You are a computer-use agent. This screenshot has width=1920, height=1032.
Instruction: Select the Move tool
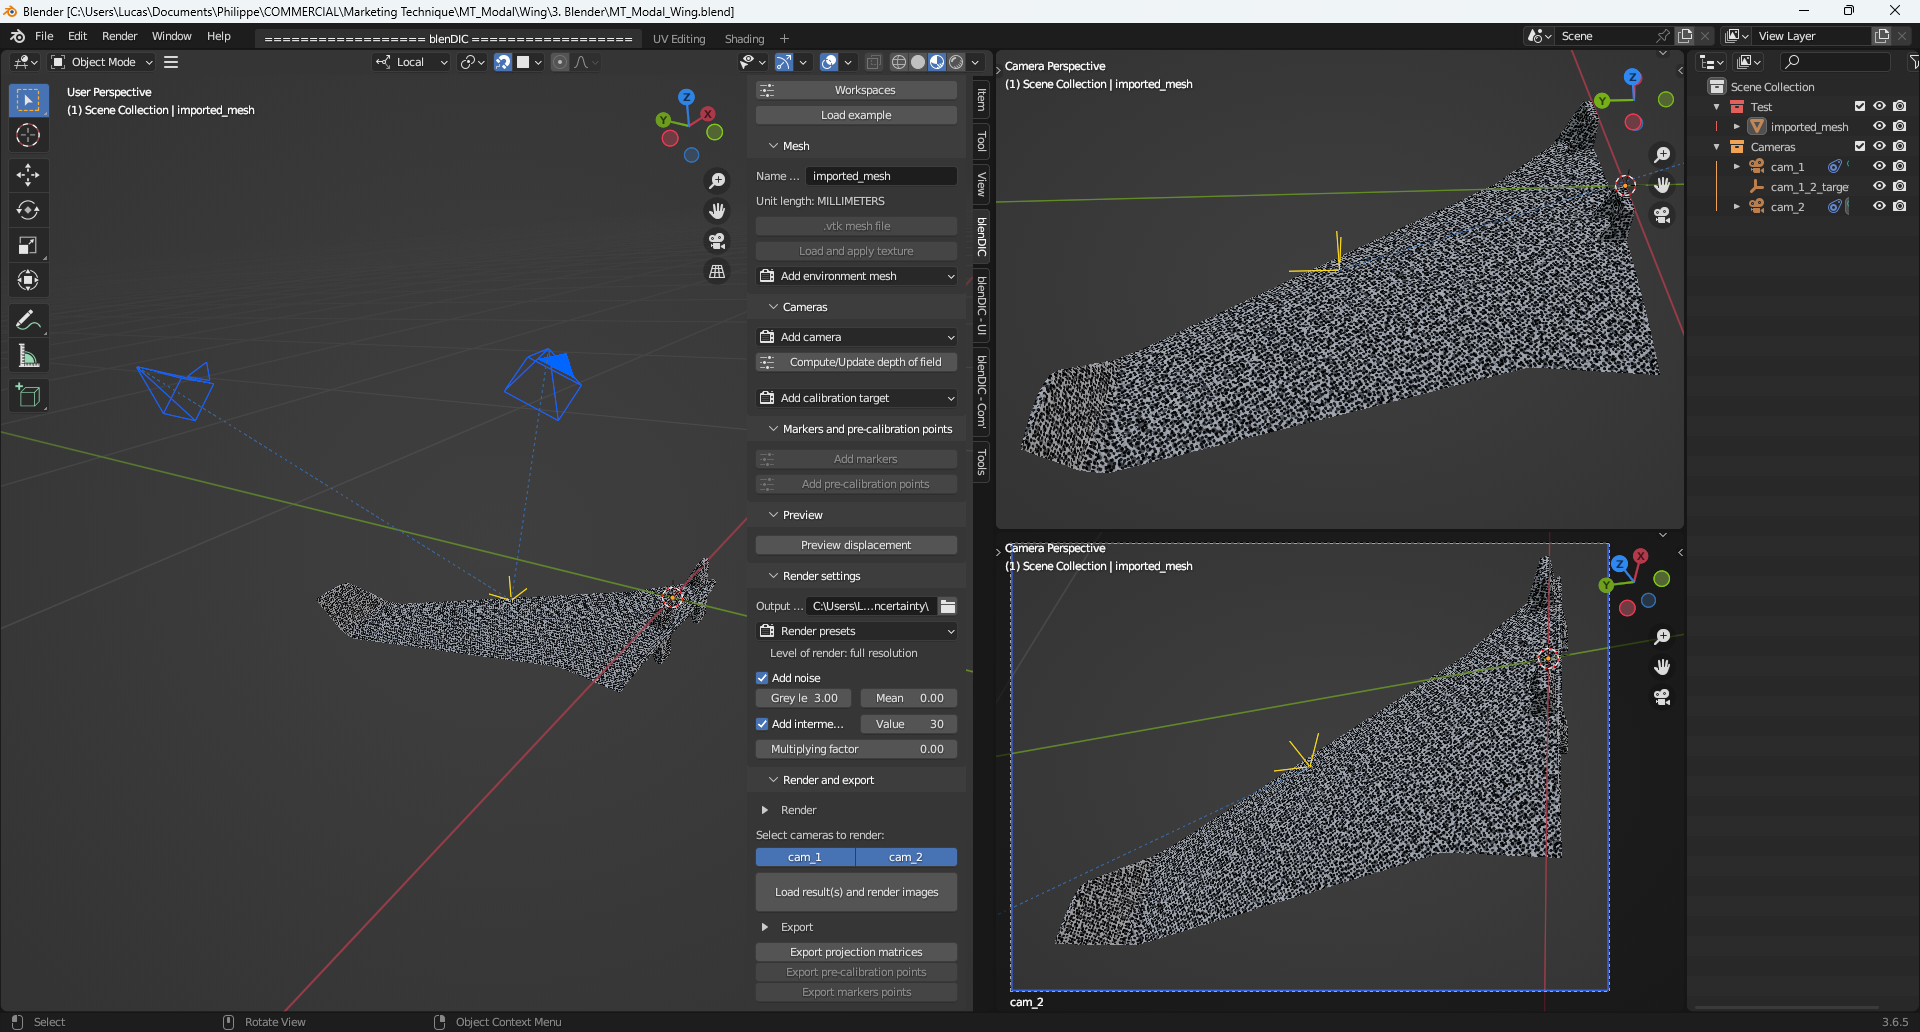[x=28, y=176]
